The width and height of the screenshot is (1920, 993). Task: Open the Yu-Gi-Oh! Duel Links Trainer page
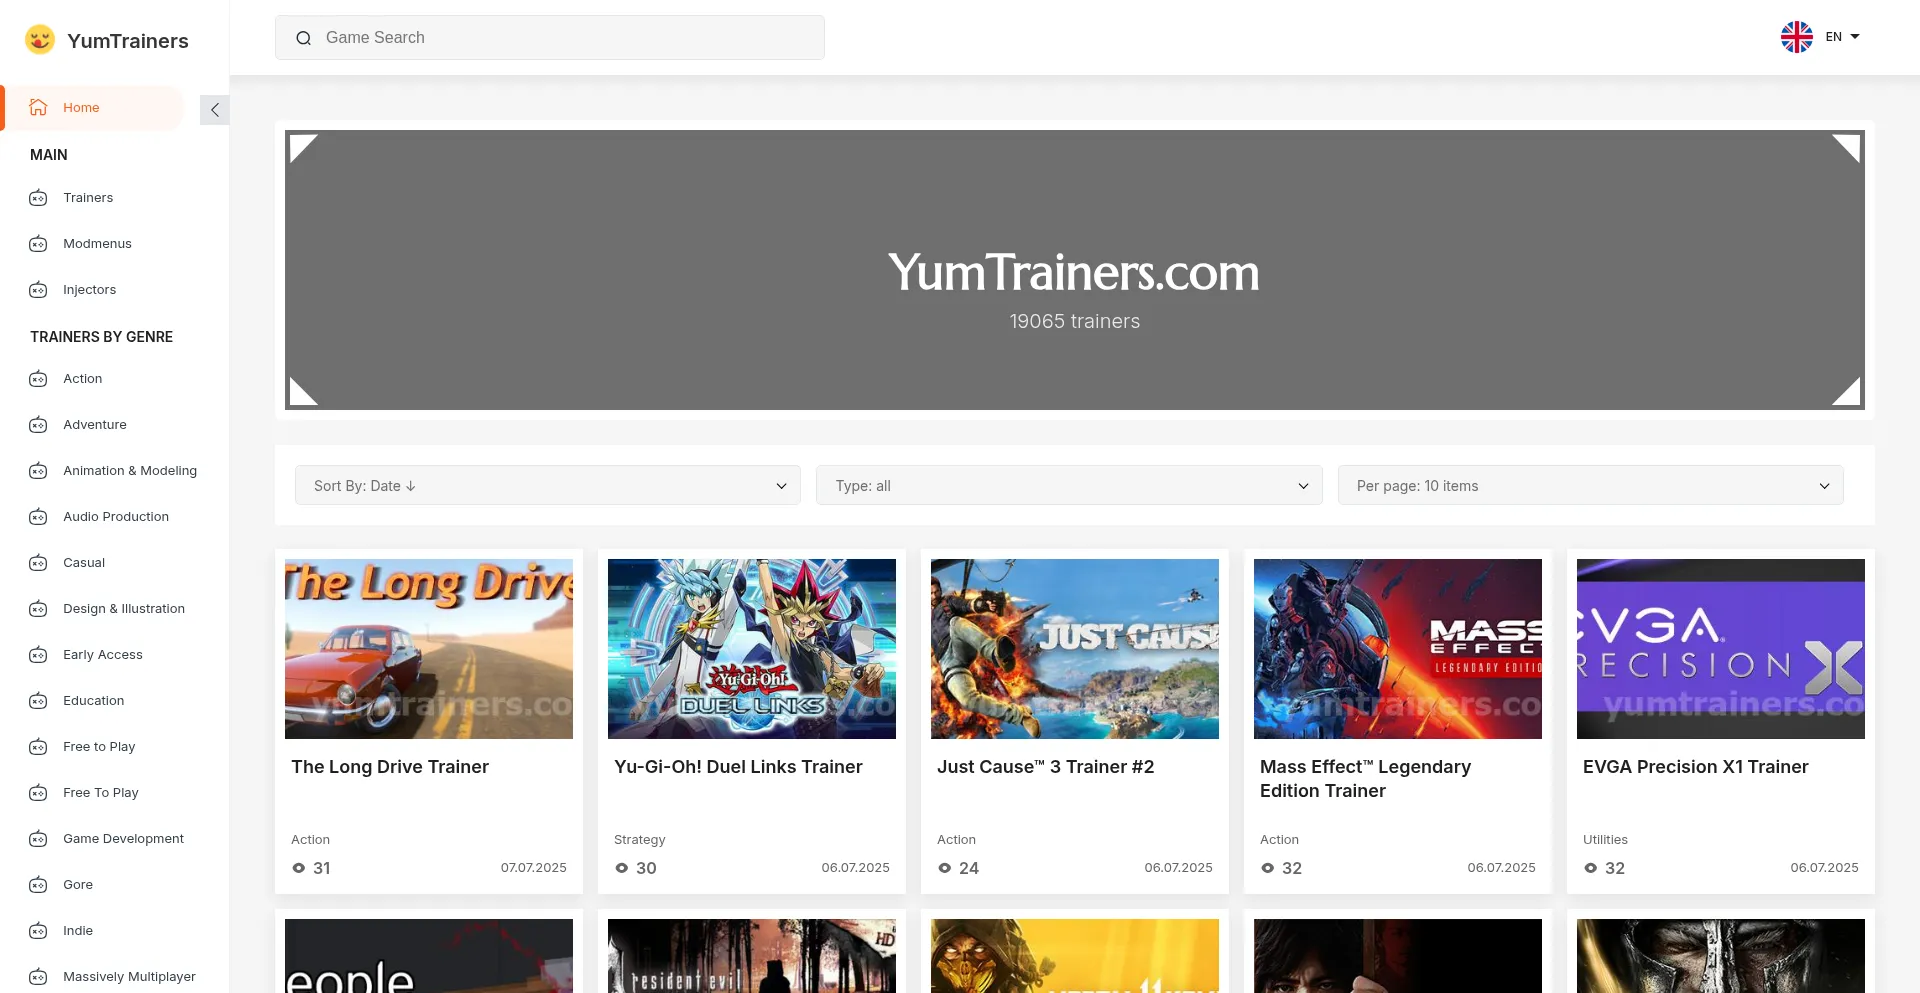pyautogui.click(x=738, y=767)
